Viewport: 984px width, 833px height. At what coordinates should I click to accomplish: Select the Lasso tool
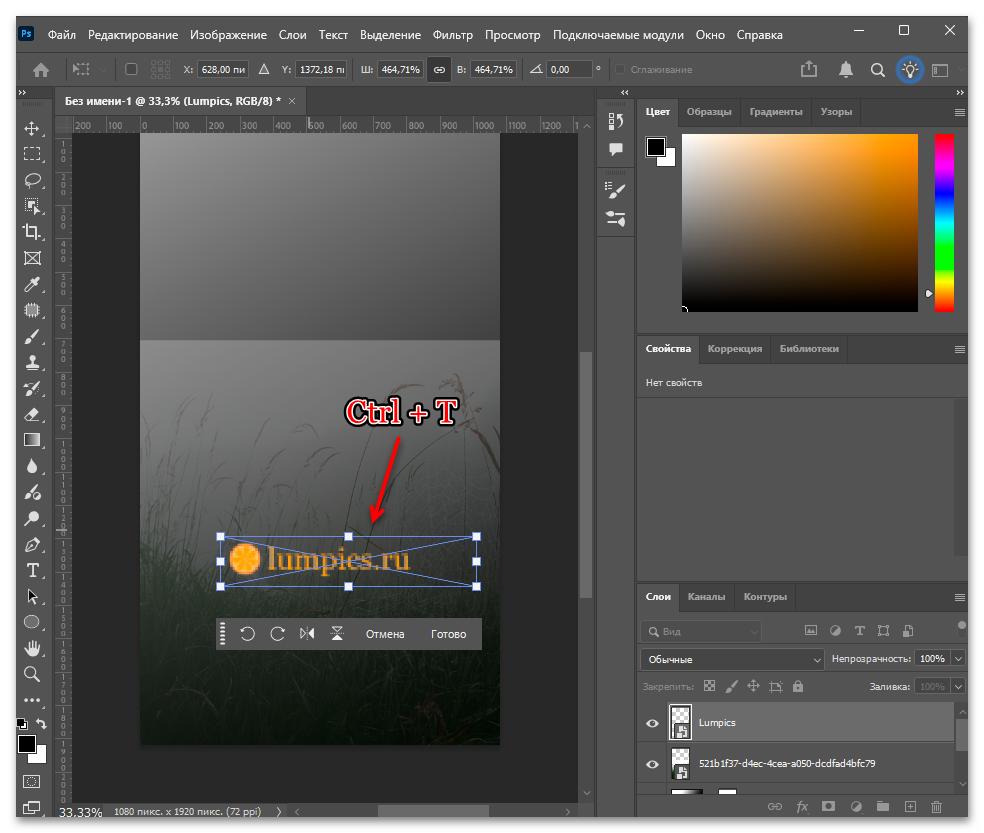coord(32,180)
